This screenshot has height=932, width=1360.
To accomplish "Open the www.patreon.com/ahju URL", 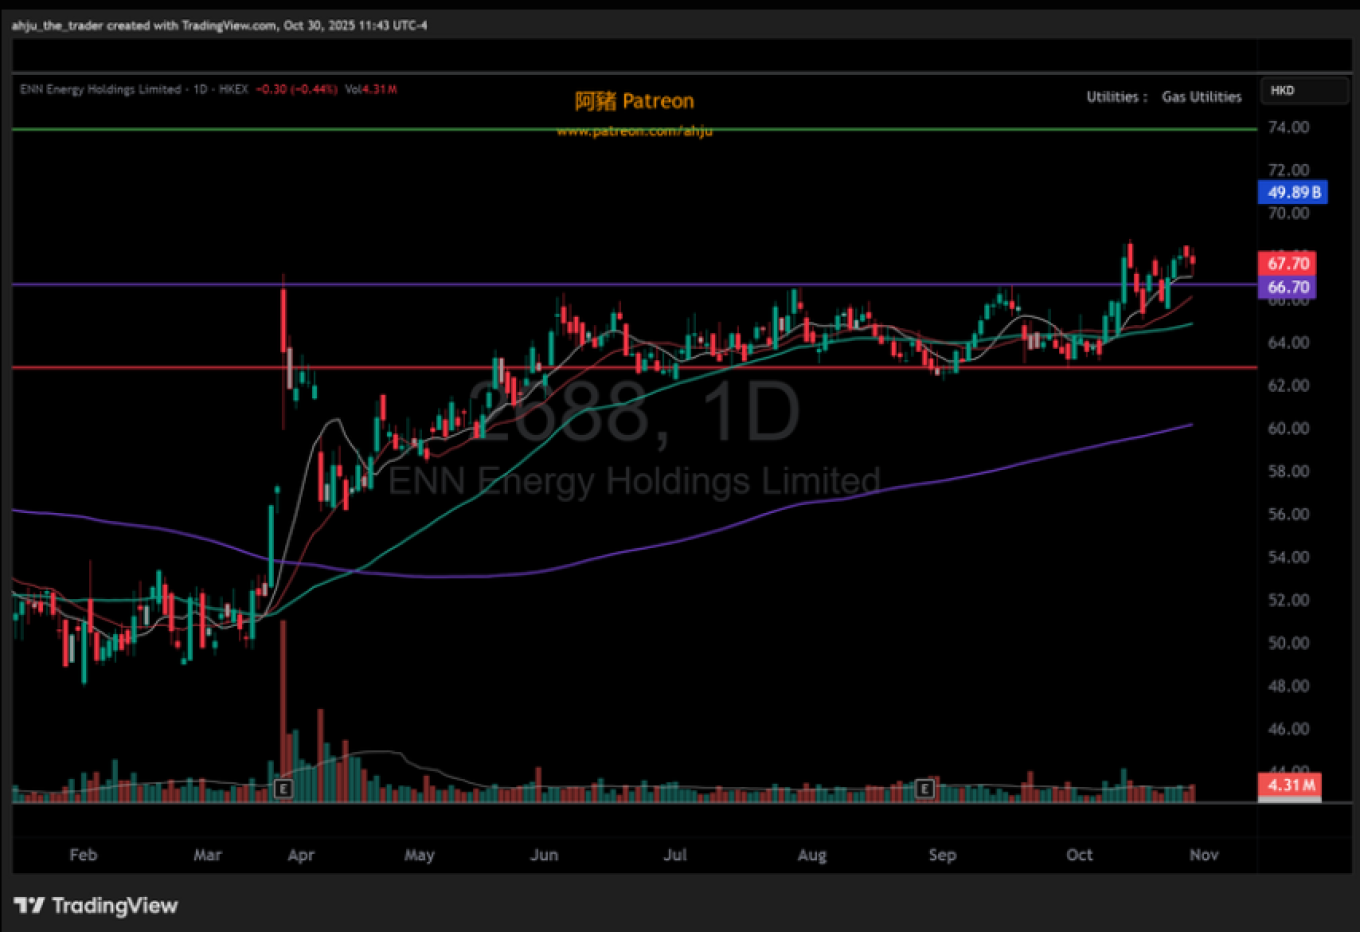I will (x=634, y=131).
